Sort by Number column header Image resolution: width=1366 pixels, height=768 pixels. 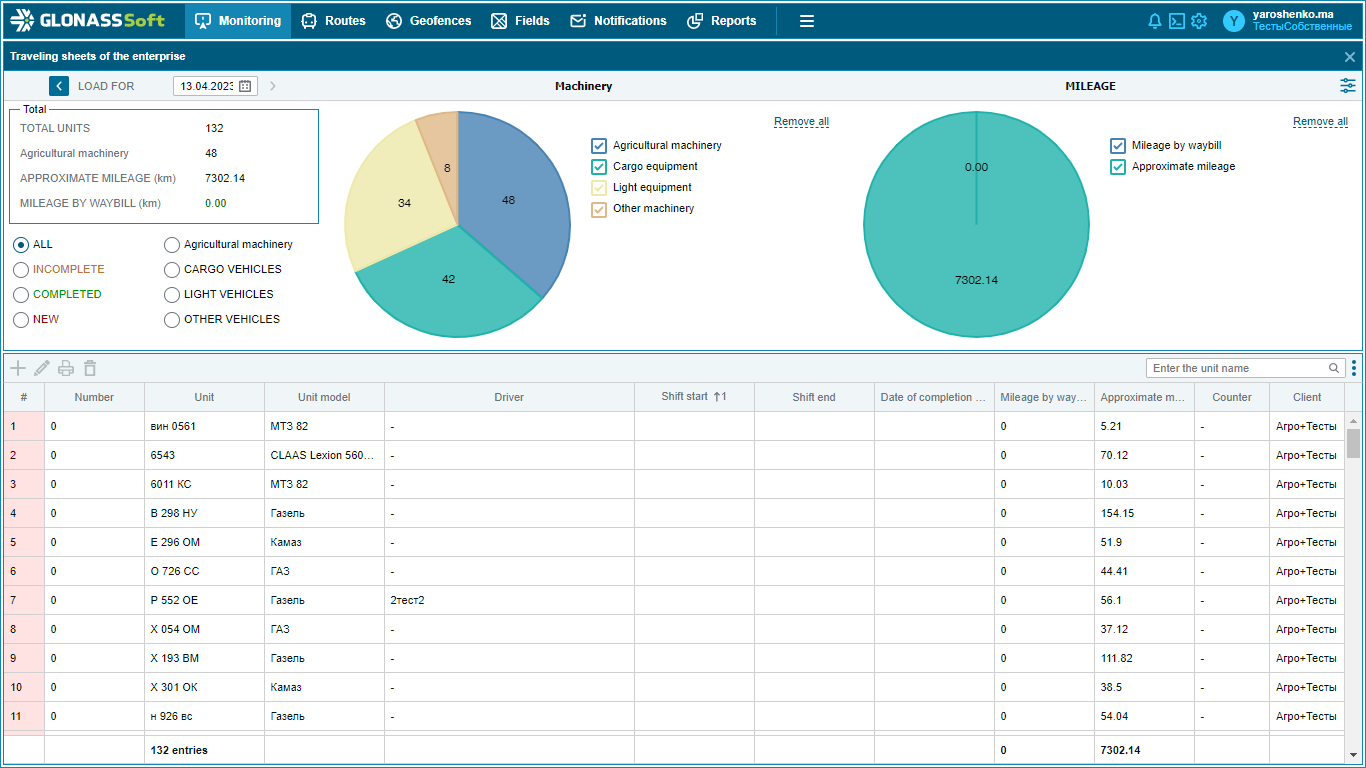tap(94, 397)
